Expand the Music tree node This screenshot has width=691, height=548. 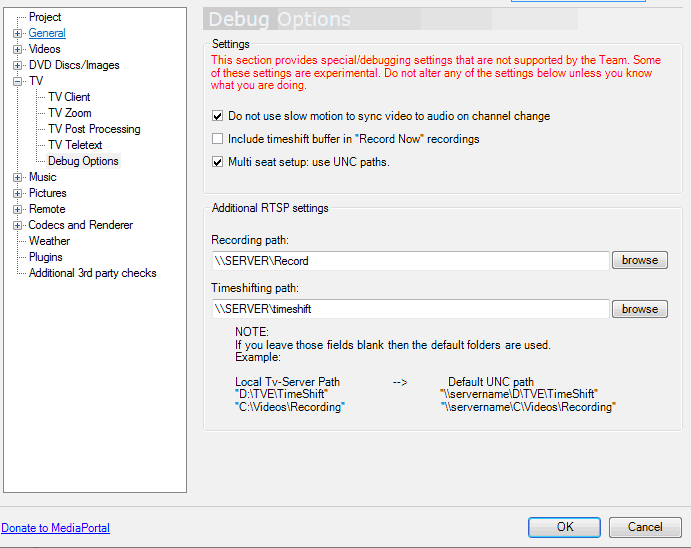[18, 177]
